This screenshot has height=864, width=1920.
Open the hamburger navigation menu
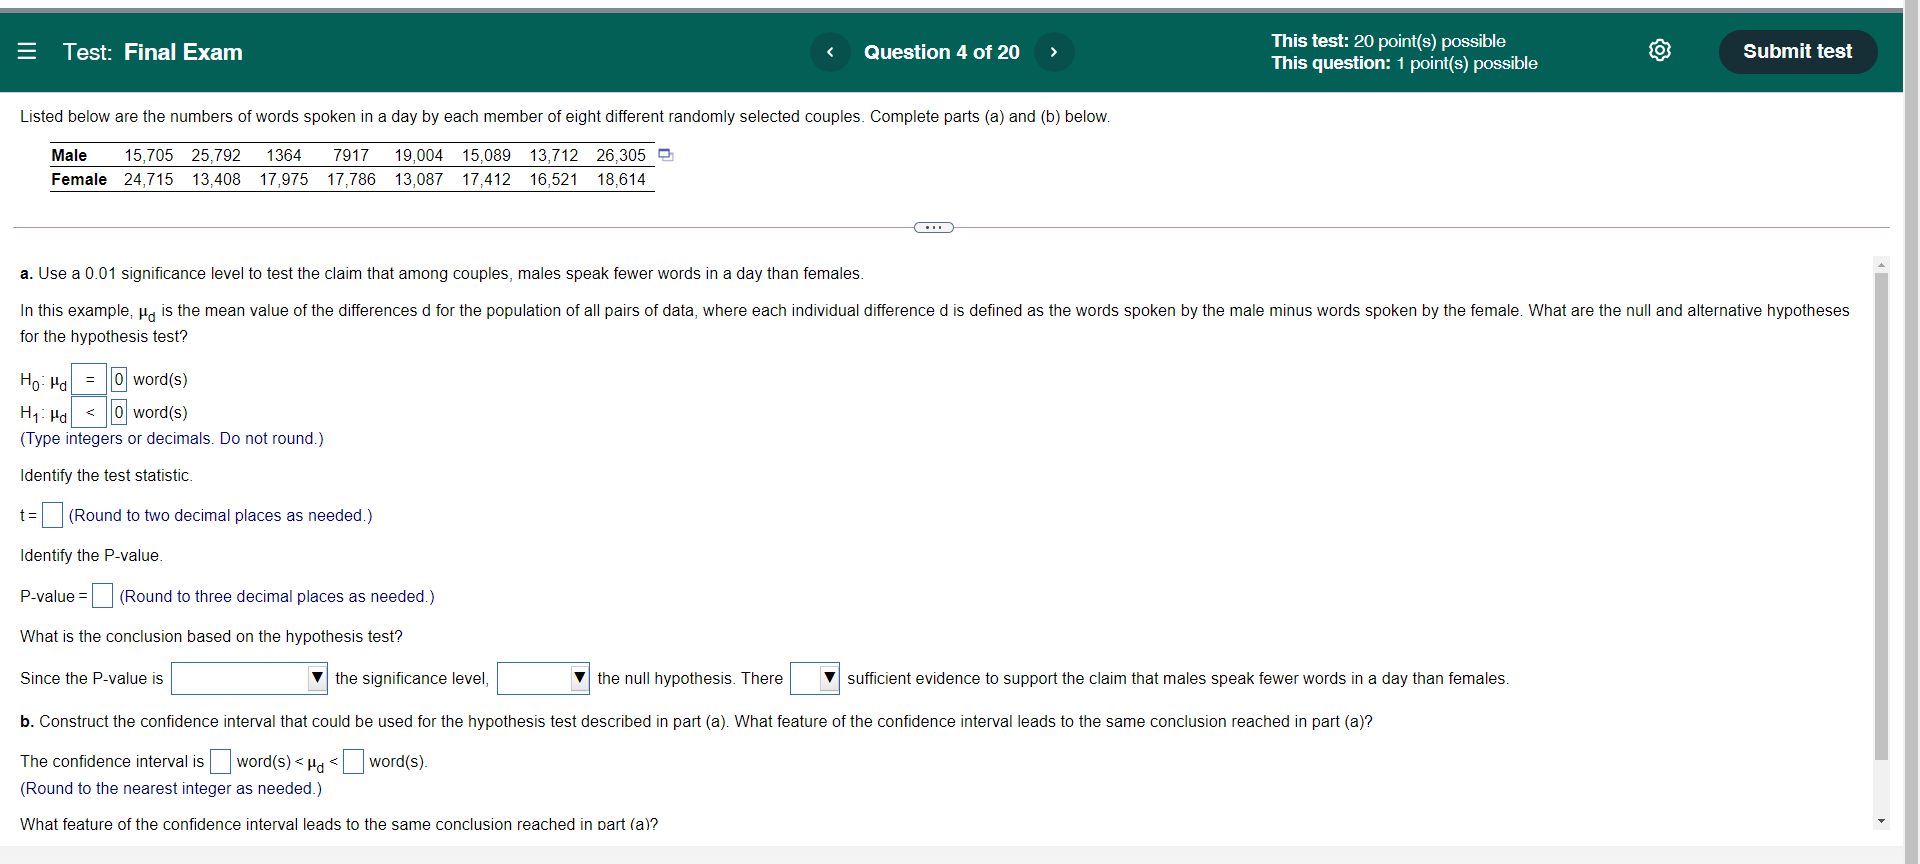[x=27, y=51]
